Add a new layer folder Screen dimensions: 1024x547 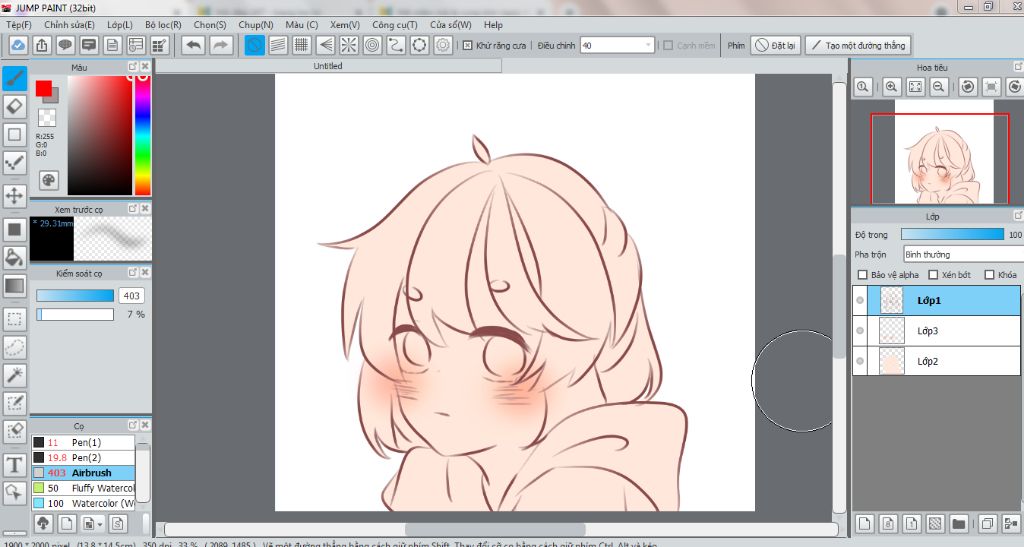[959, 524]
